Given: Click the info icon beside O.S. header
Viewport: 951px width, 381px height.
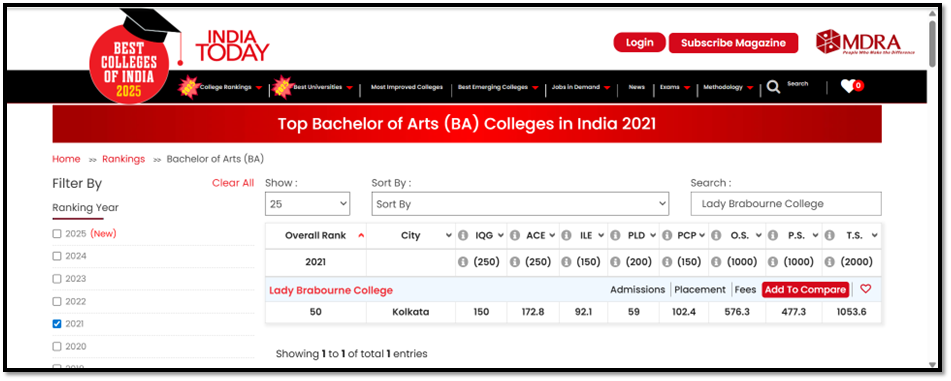Looking at the screenshot, I should 715,235.
